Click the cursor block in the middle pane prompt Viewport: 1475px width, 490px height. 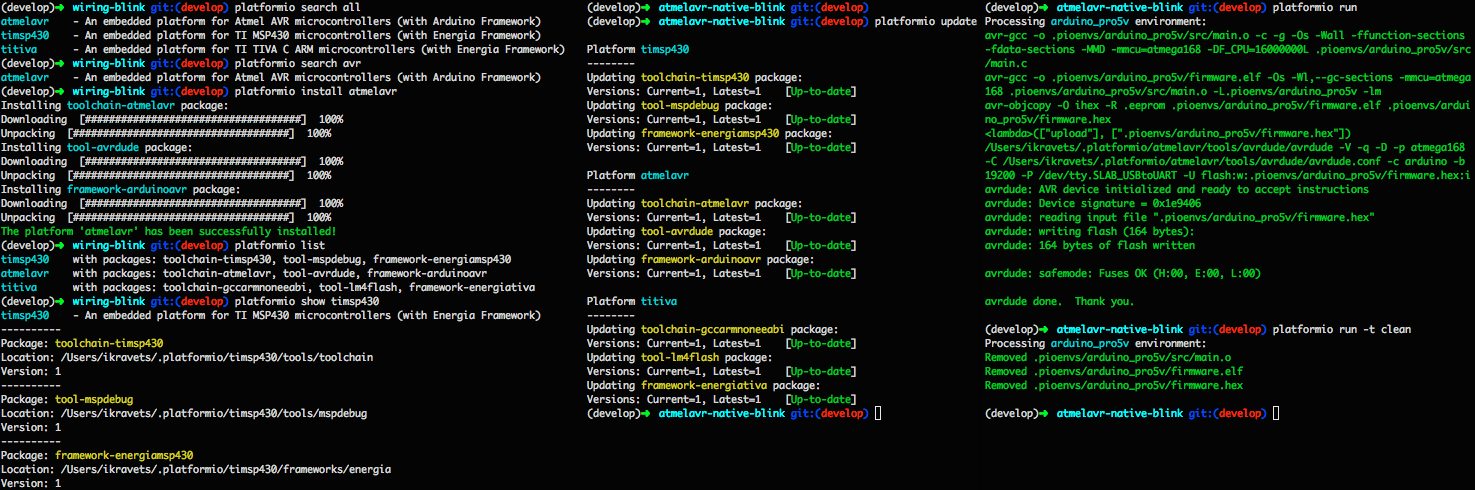click(877, 413)
